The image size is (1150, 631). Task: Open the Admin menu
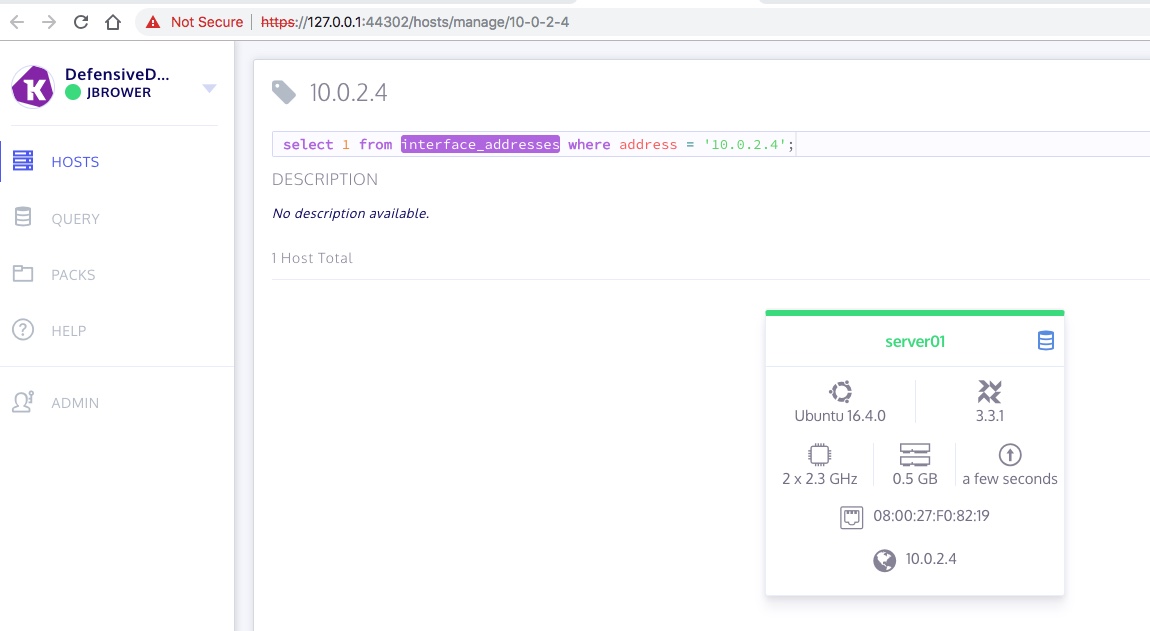tap(75, 403)
